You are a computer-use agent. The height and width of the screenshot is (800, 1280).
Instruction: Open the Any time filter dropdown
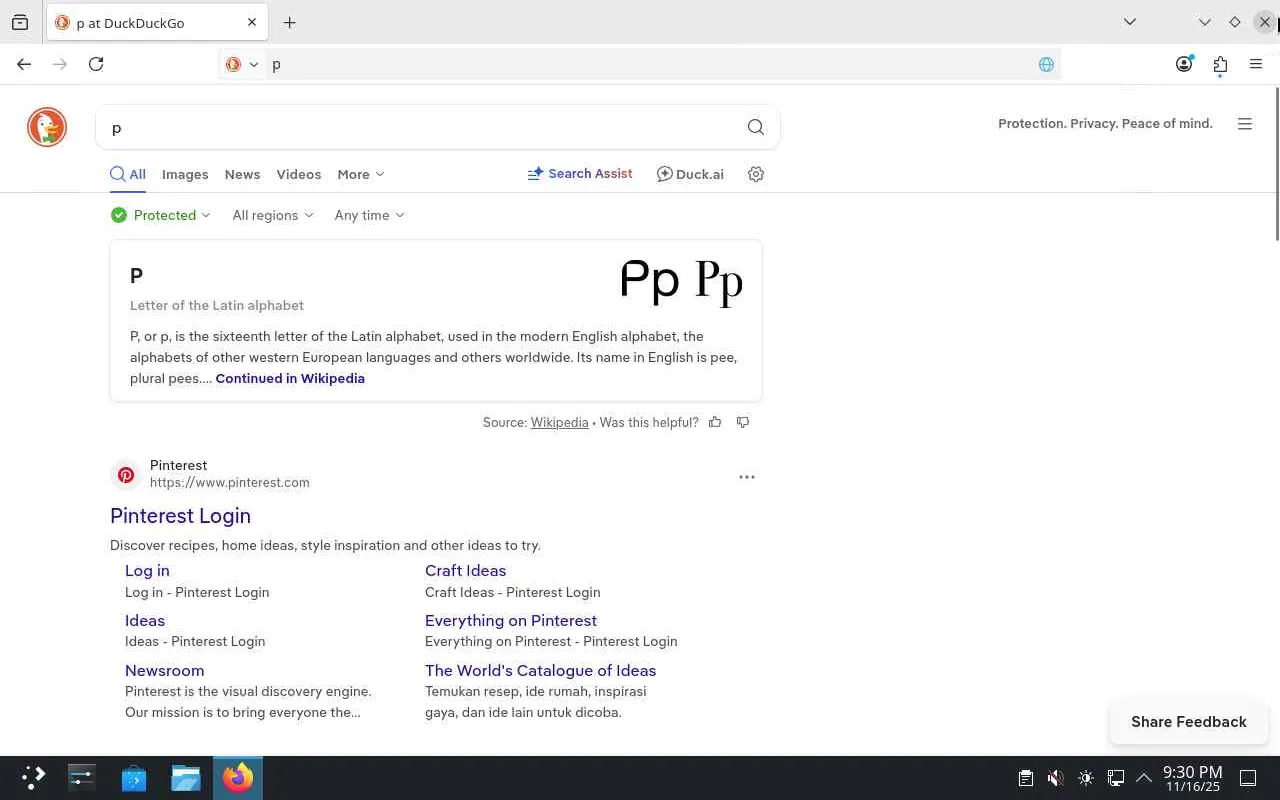click(x=370, y=215)
